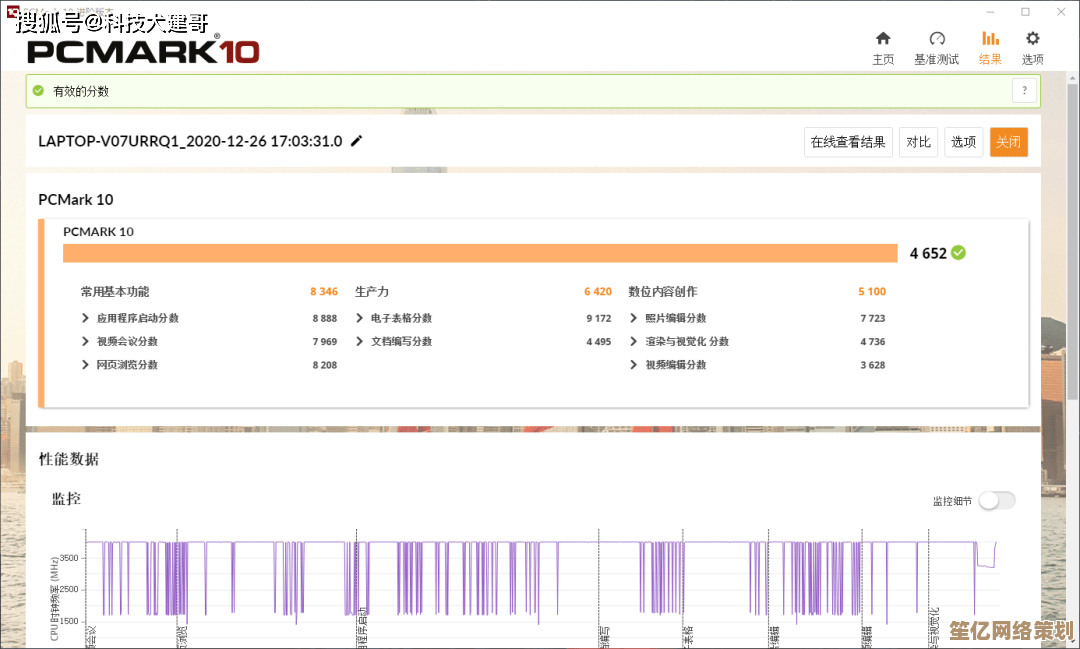Expand the 视频编辑分数 row
Screen dimensions: 1080x649
pyautogui.click(x=634, y=364)
